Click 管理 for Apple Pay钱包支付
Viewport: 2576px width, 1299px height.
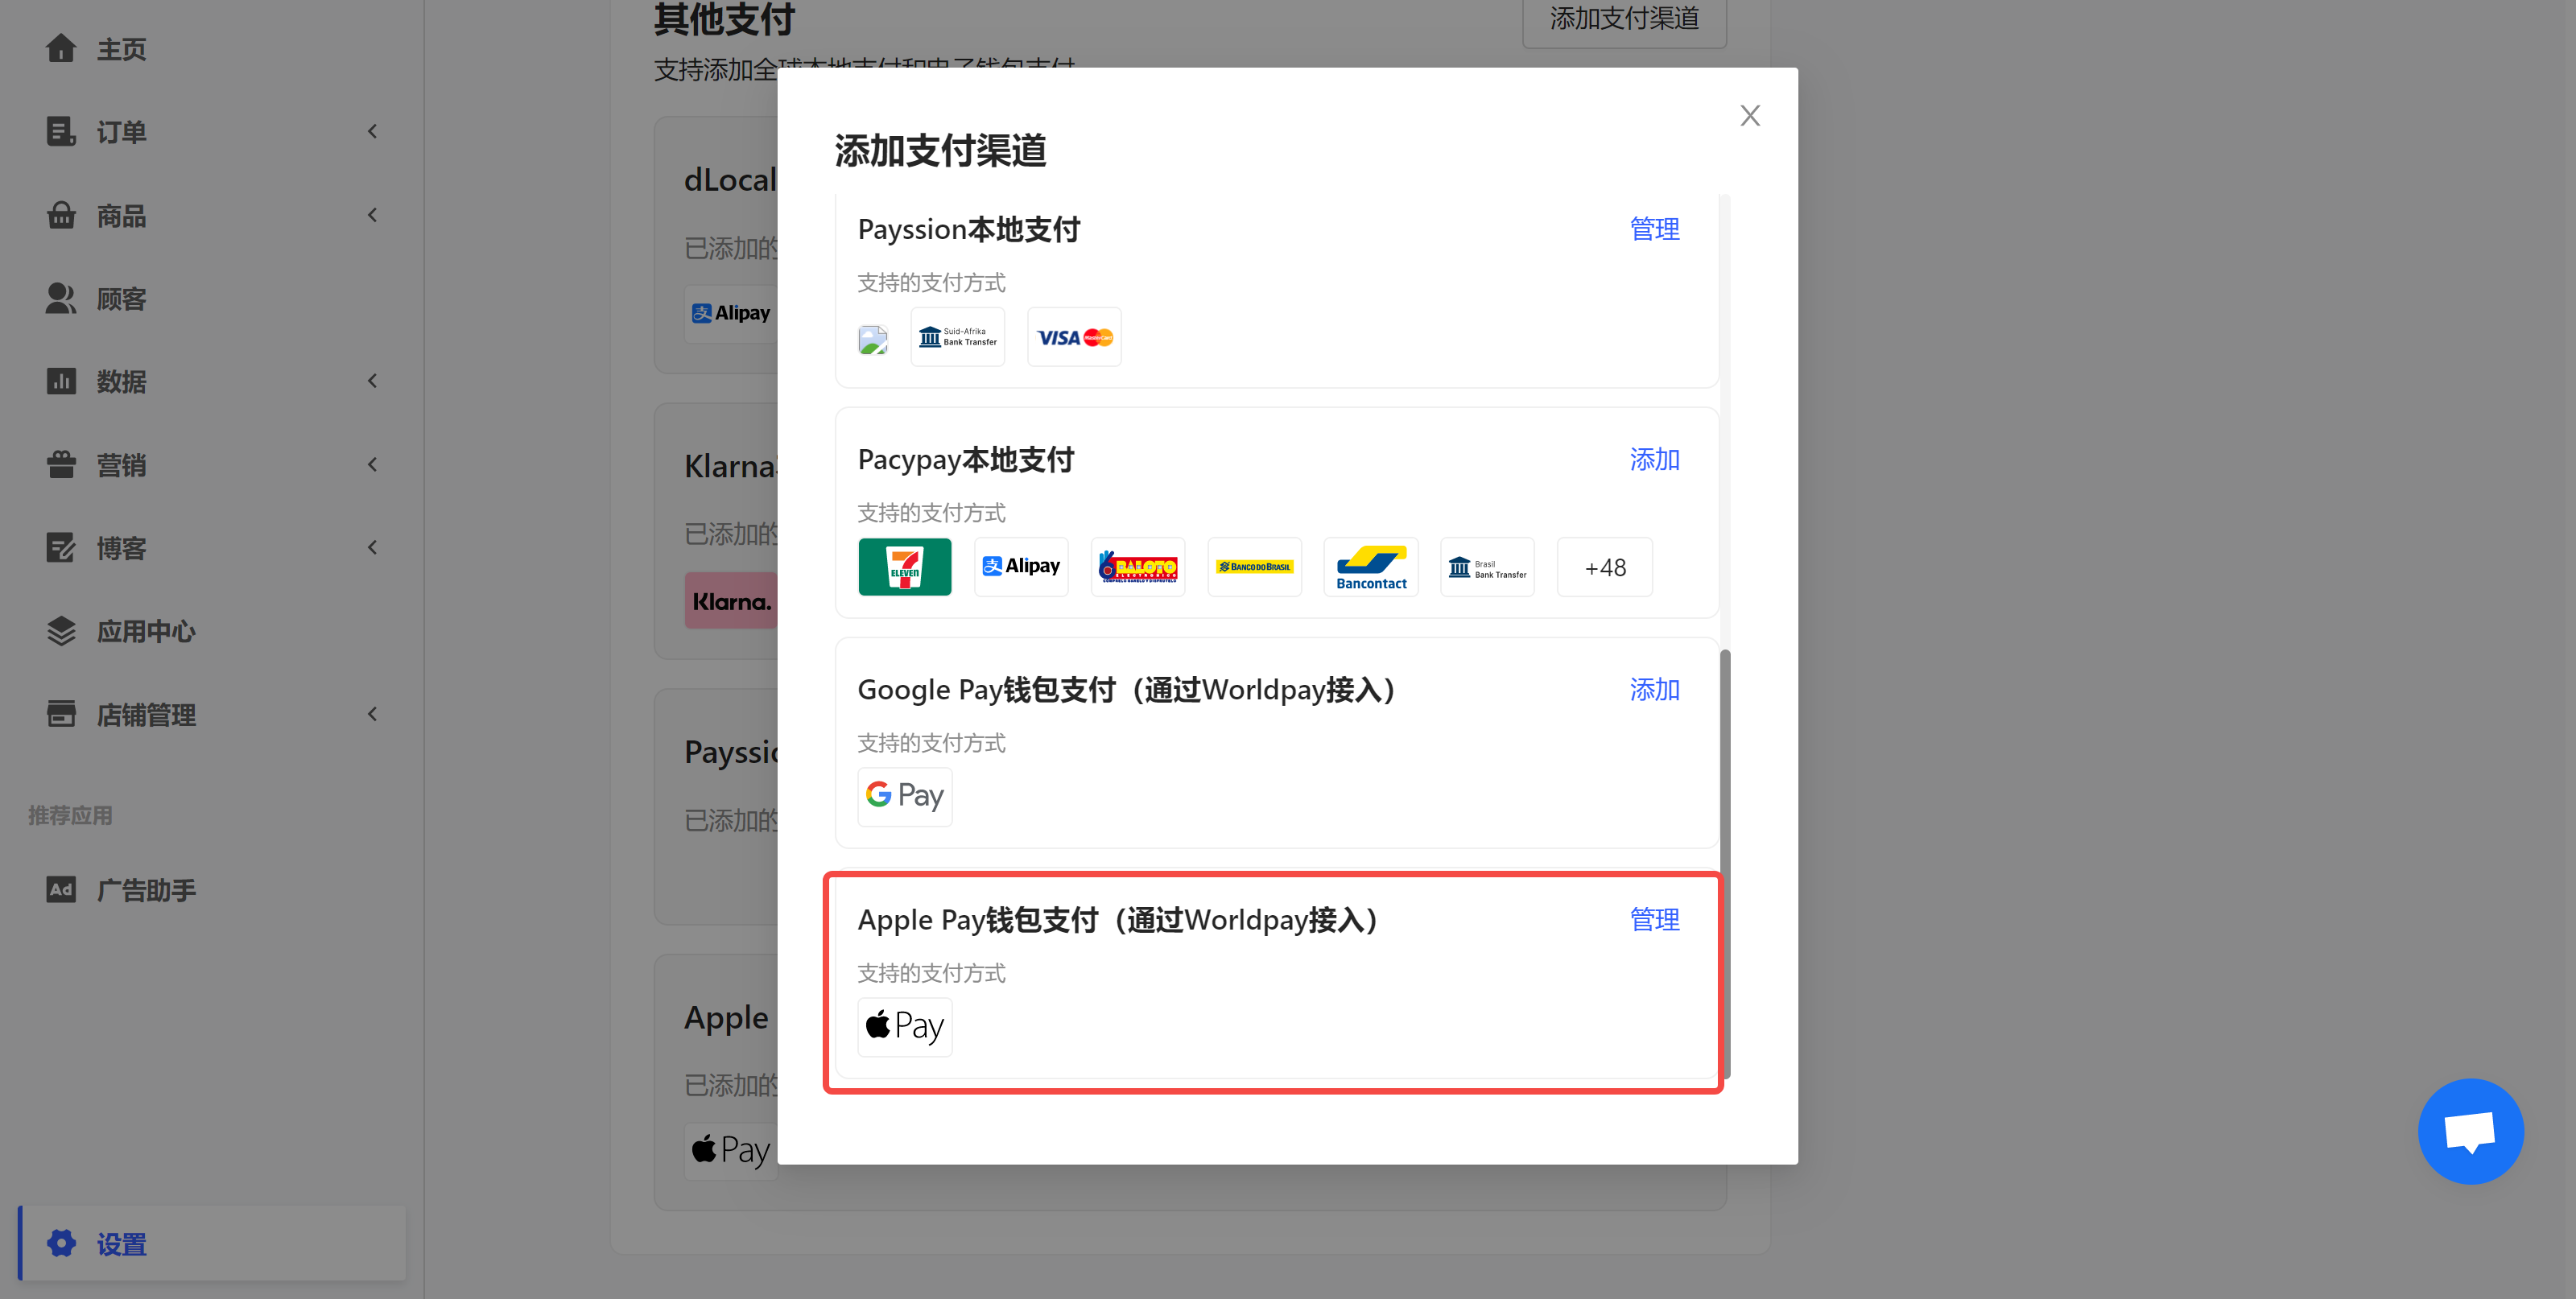(1655, 919)
